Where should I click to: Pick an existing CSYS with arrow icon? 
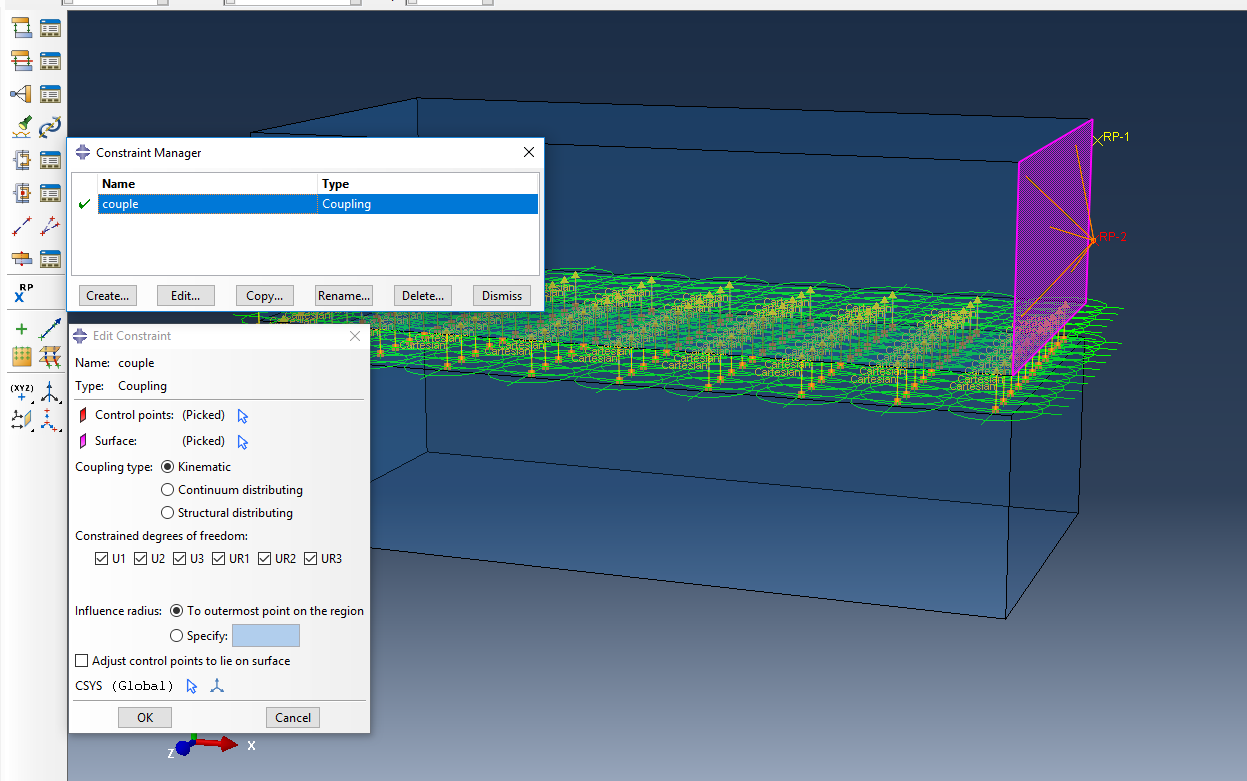(x=192, y=686)
